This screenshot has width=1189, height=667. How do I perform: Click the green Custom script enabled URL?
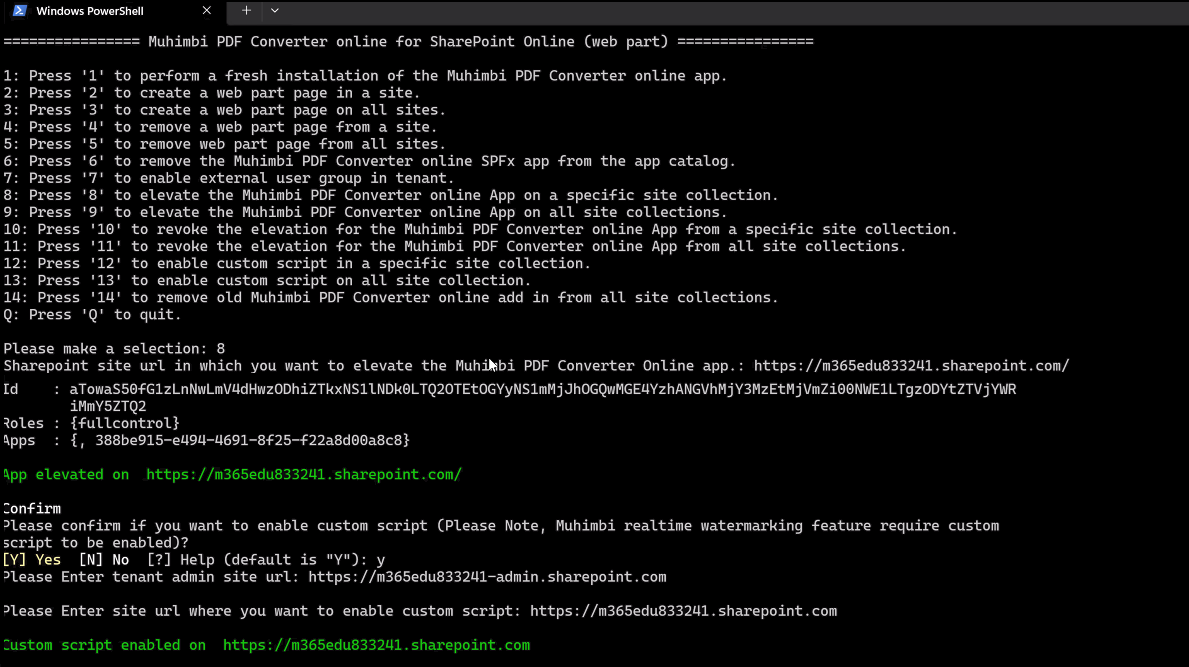click(x=376, y=645)
